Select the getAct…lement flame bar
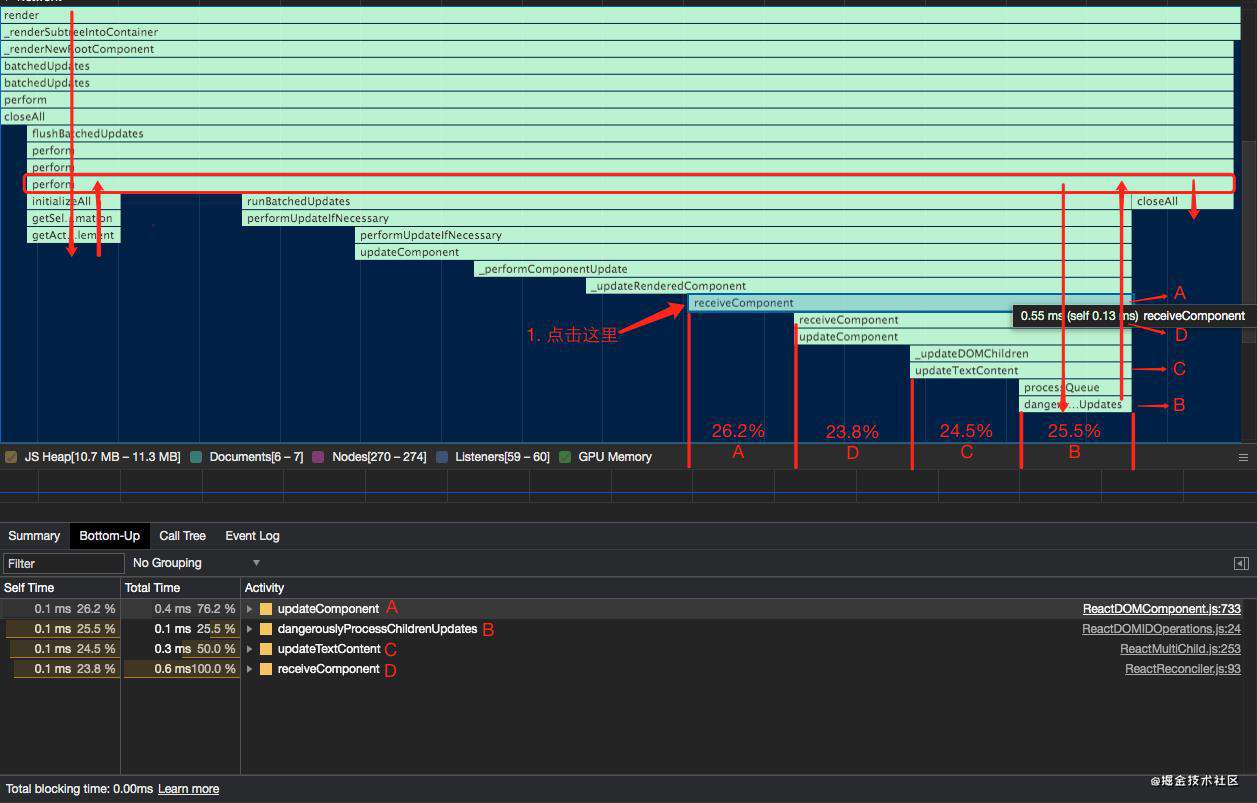The height and width of the screenshot is (803, 1257). (74, 235)
